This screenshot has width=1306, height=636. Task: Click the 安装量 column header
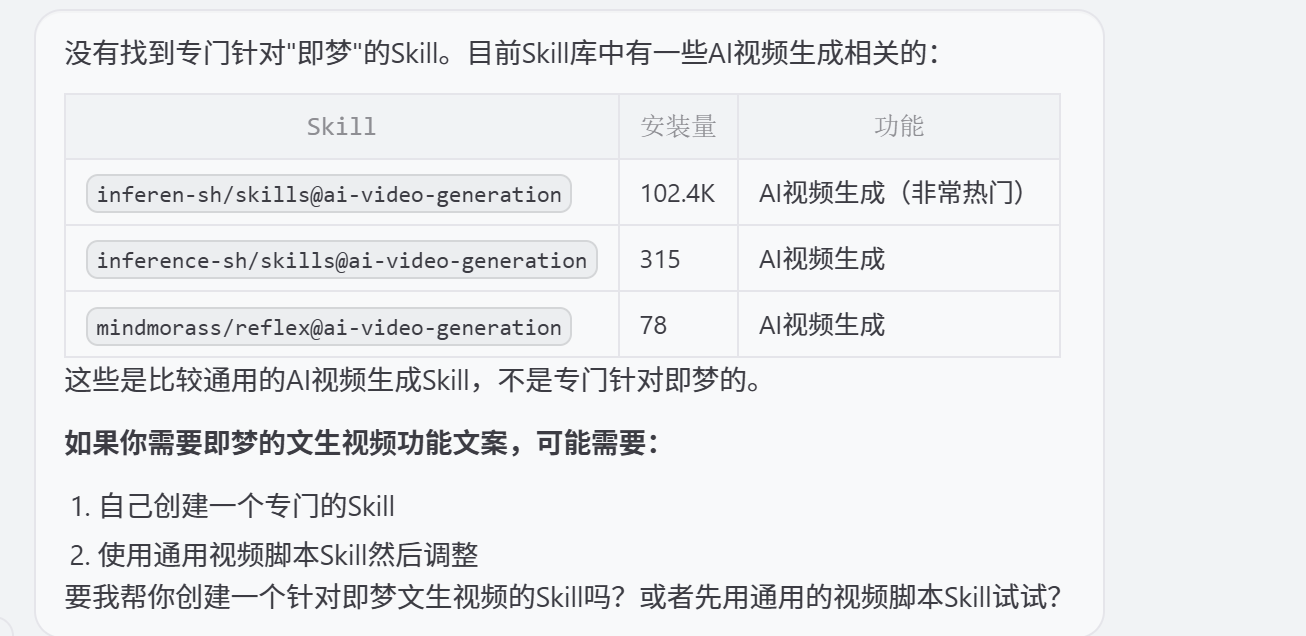(x=678, y=127)
